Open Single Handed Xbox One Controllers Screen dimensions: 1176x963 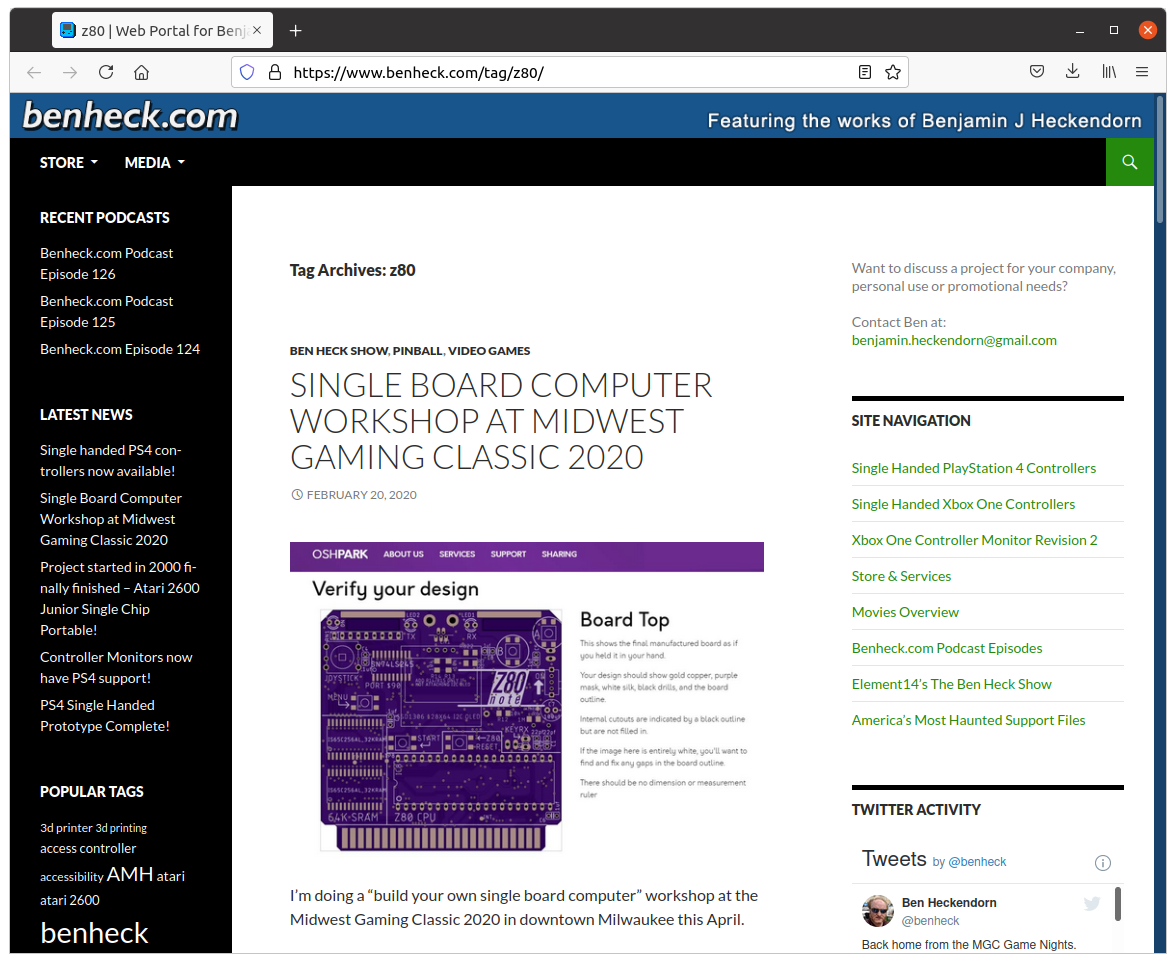coord(963,504)
